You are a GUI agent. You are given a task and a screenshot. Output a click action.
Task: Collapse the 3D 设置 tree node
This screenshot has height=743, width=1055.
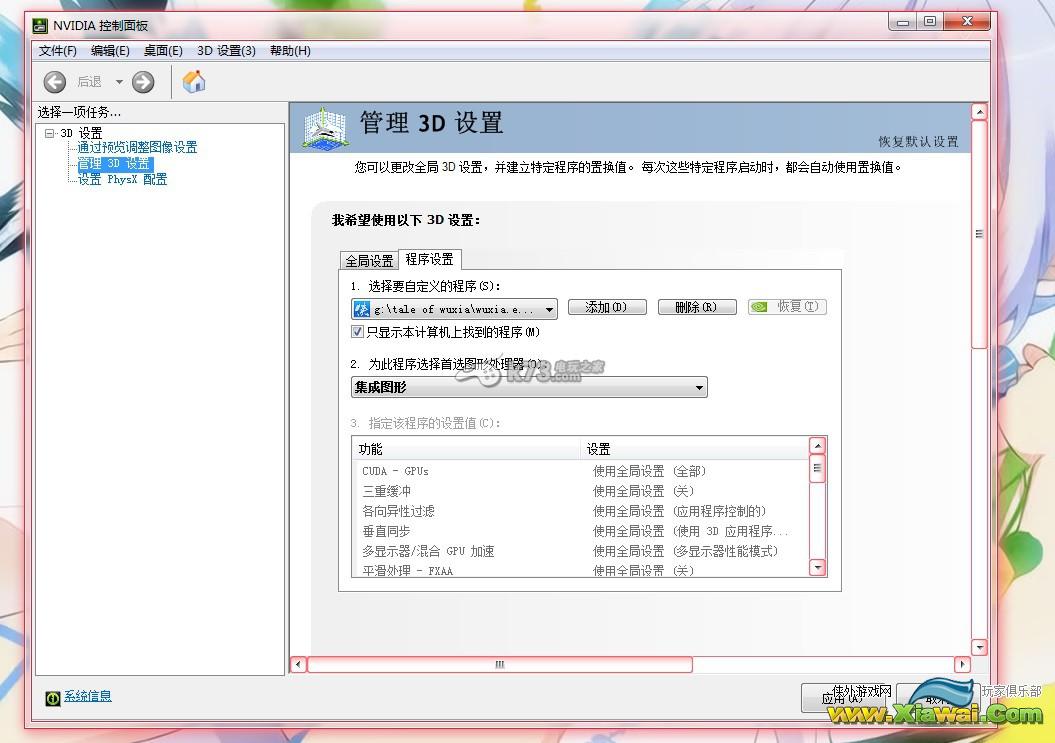click(49, 133)
